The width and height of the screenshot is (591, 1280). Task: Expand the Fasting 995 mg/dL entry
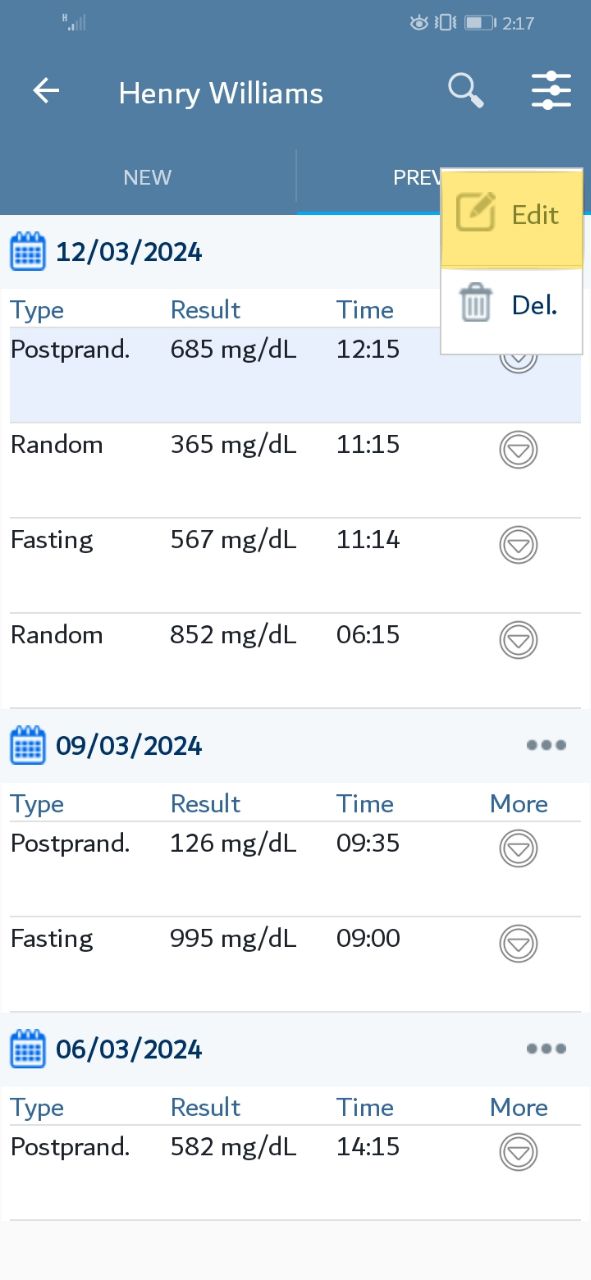pos(518,943)
